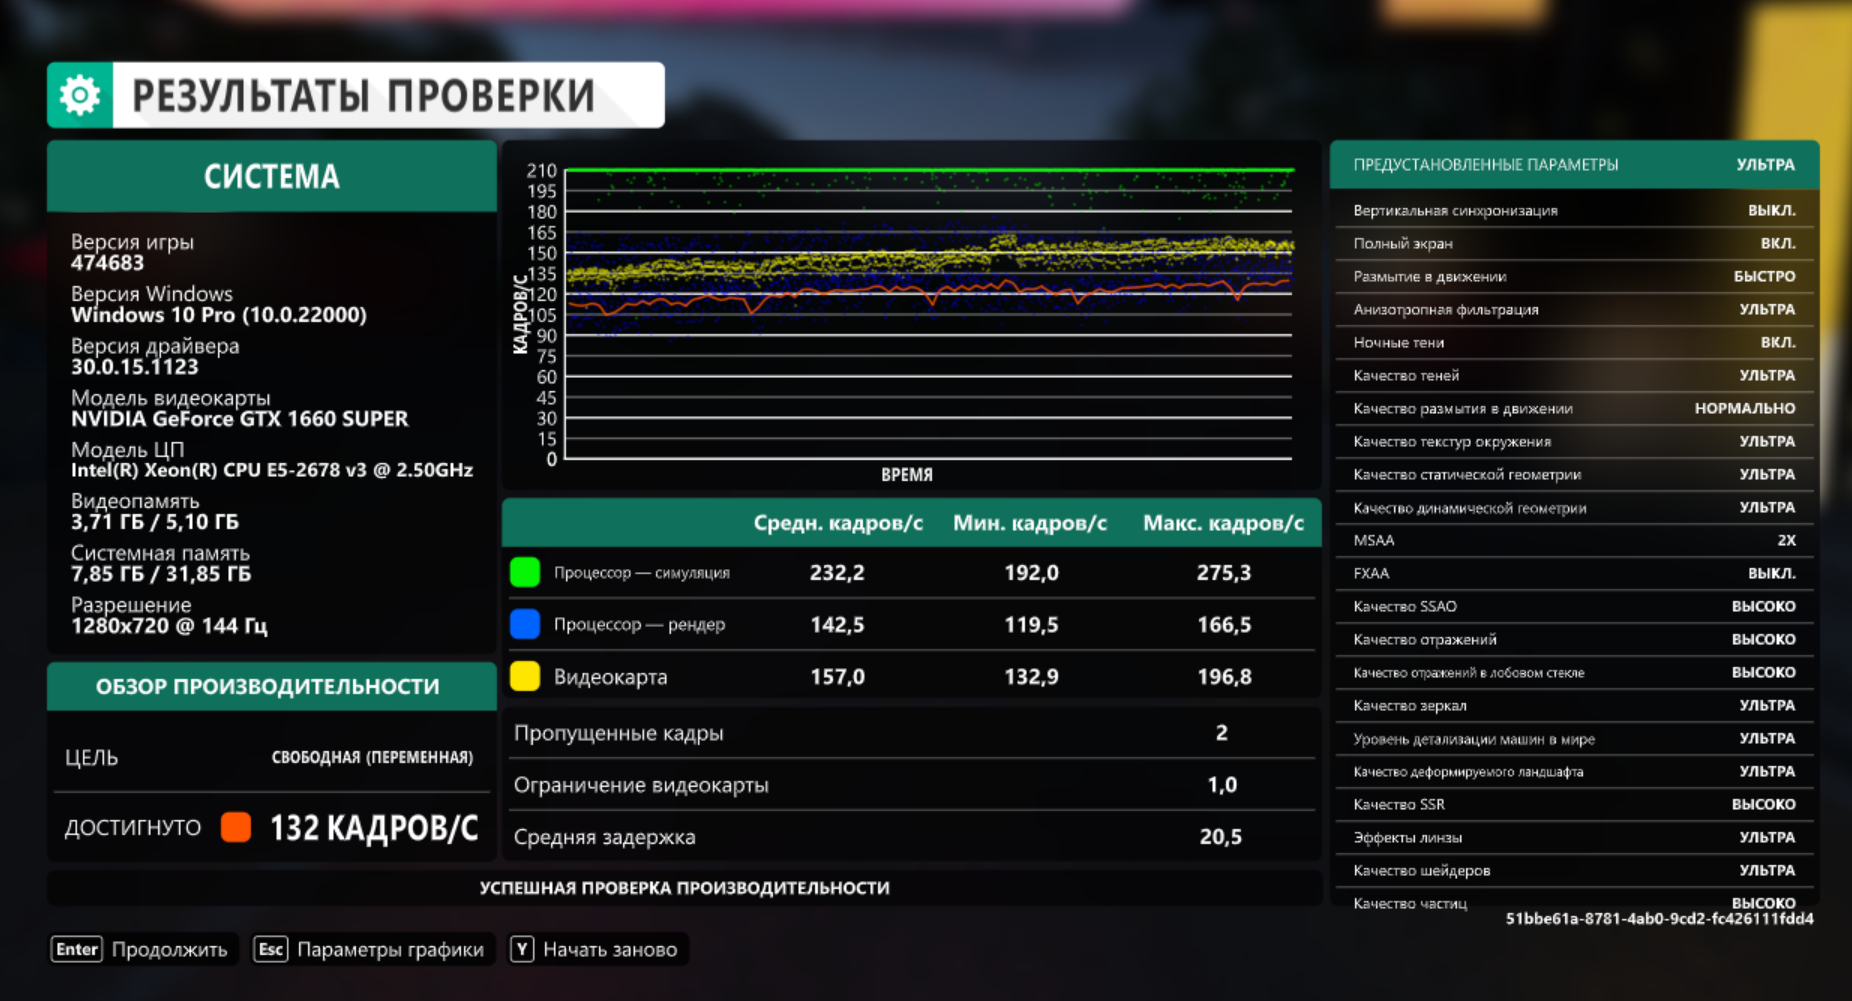Click Процессор — рендер average value 142,5
Image resolution: width=1852 pixels, height=1001 pixels.
[837, 624]
